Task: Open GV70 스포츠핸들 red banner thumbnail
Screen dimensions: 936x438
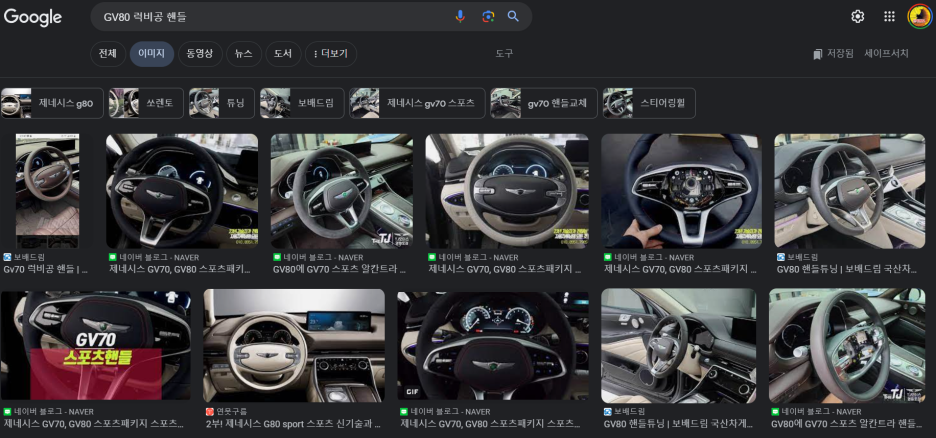Action: 96,346
